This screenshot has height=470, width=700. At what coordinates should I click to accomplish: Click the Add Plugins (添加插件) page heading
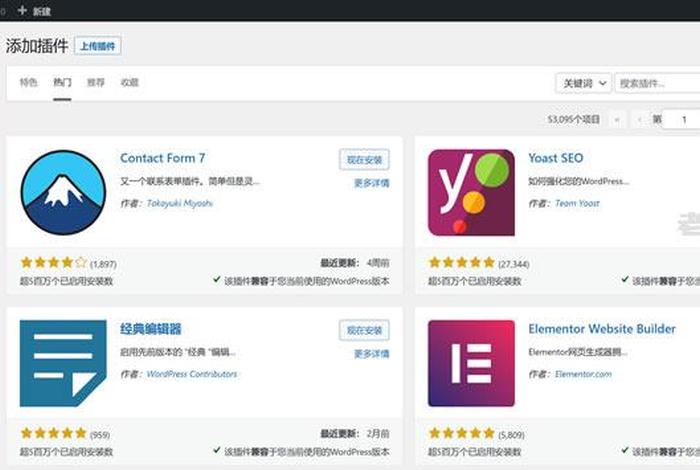(x=37, y=46)
